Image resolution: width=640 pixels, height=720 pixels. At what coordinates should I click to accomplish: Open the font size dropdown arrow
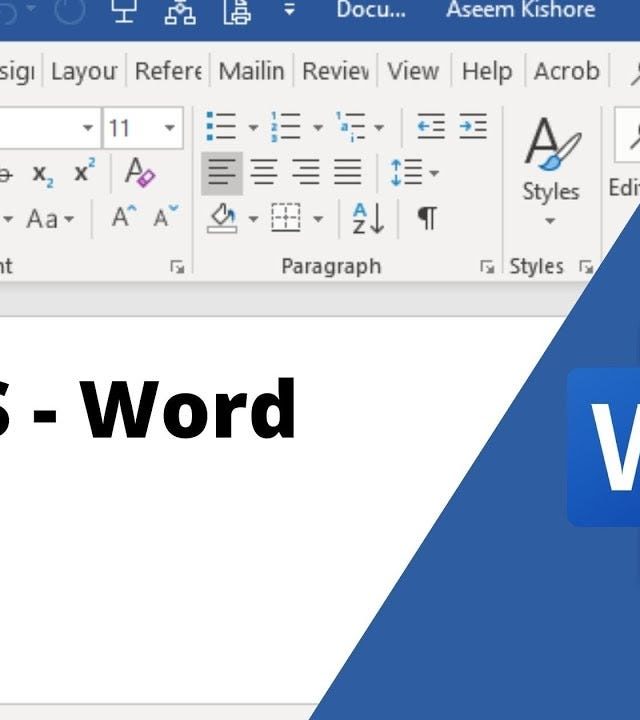point(169,128)
